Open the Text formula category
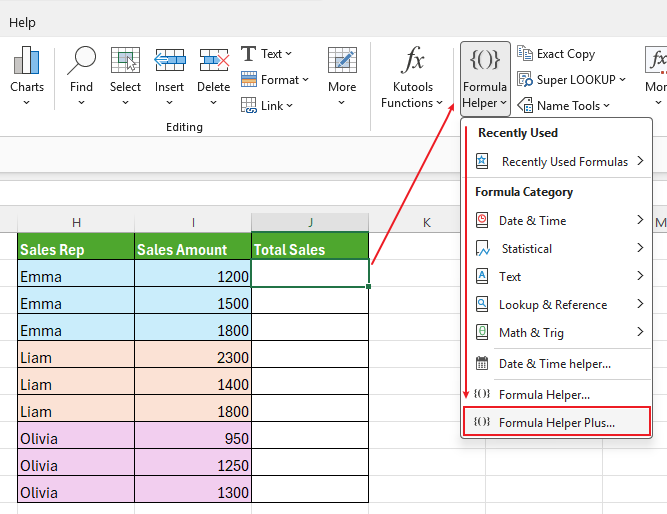 [557, 277]
